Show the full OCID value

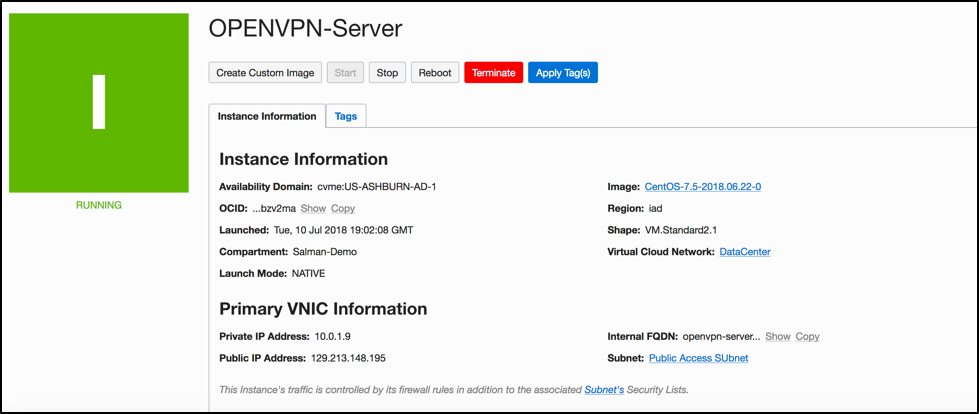pyautogui.click(x=313, y=208)
